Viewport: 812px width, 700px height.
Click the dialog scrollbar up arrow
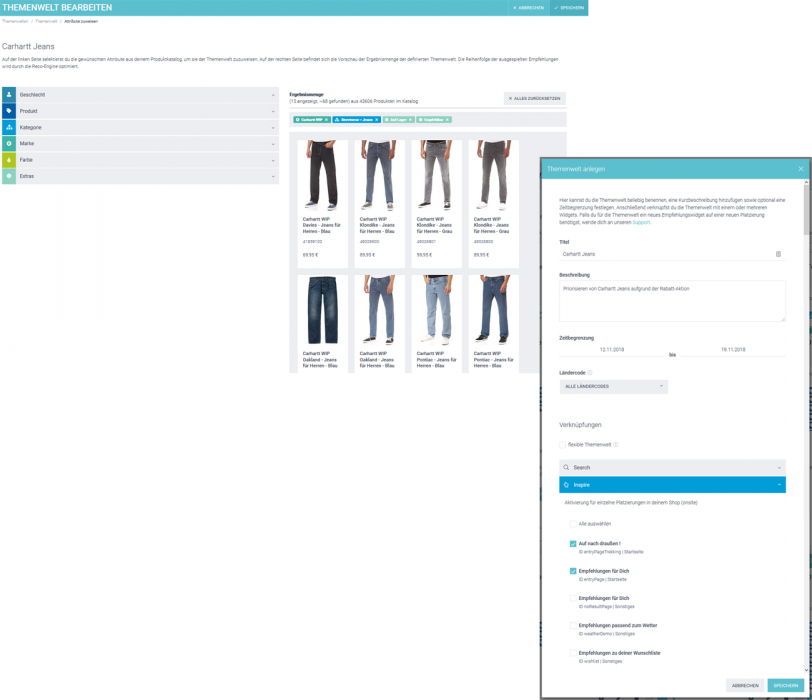[x=806, y=182]
